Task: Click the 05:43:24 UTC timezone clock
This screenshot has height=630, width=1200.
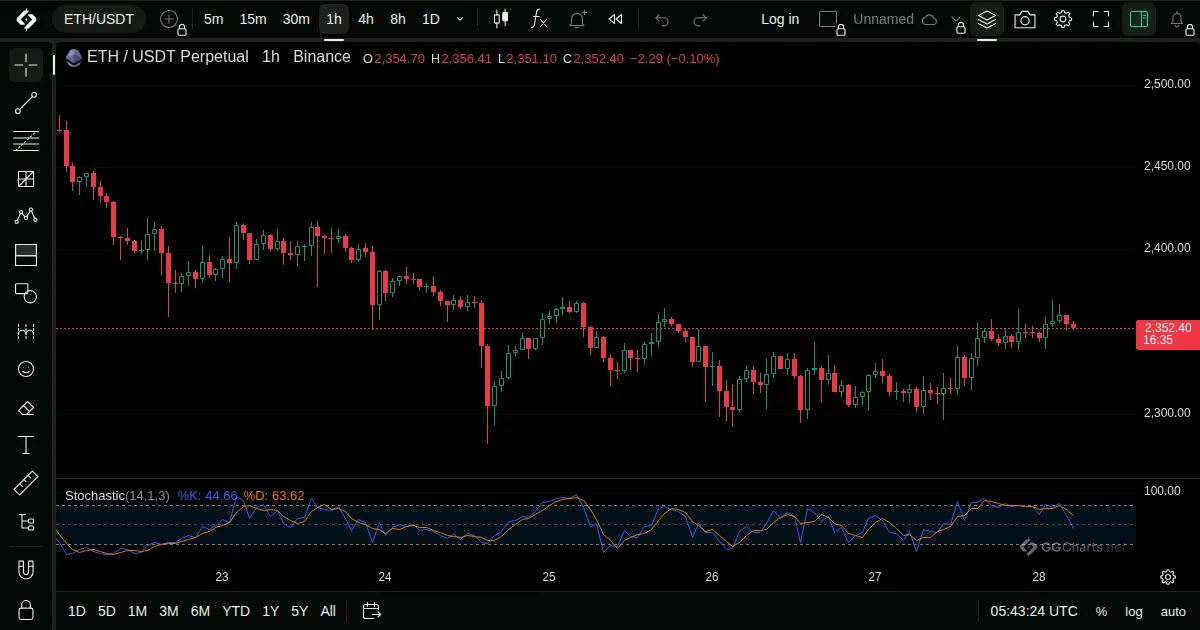Action: point(1034,611)
